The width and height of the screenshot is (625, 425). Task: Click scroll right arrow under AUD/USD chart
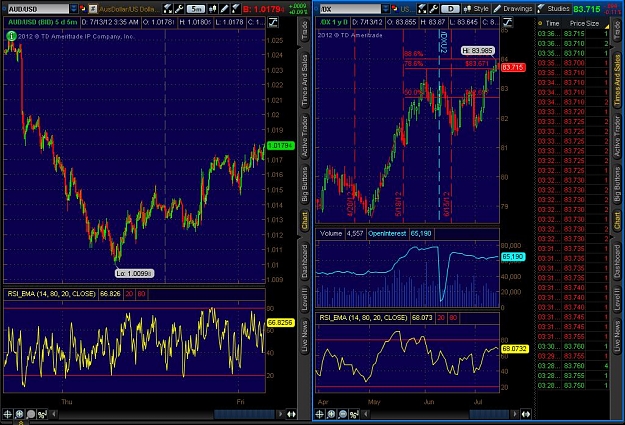[281, 415]
